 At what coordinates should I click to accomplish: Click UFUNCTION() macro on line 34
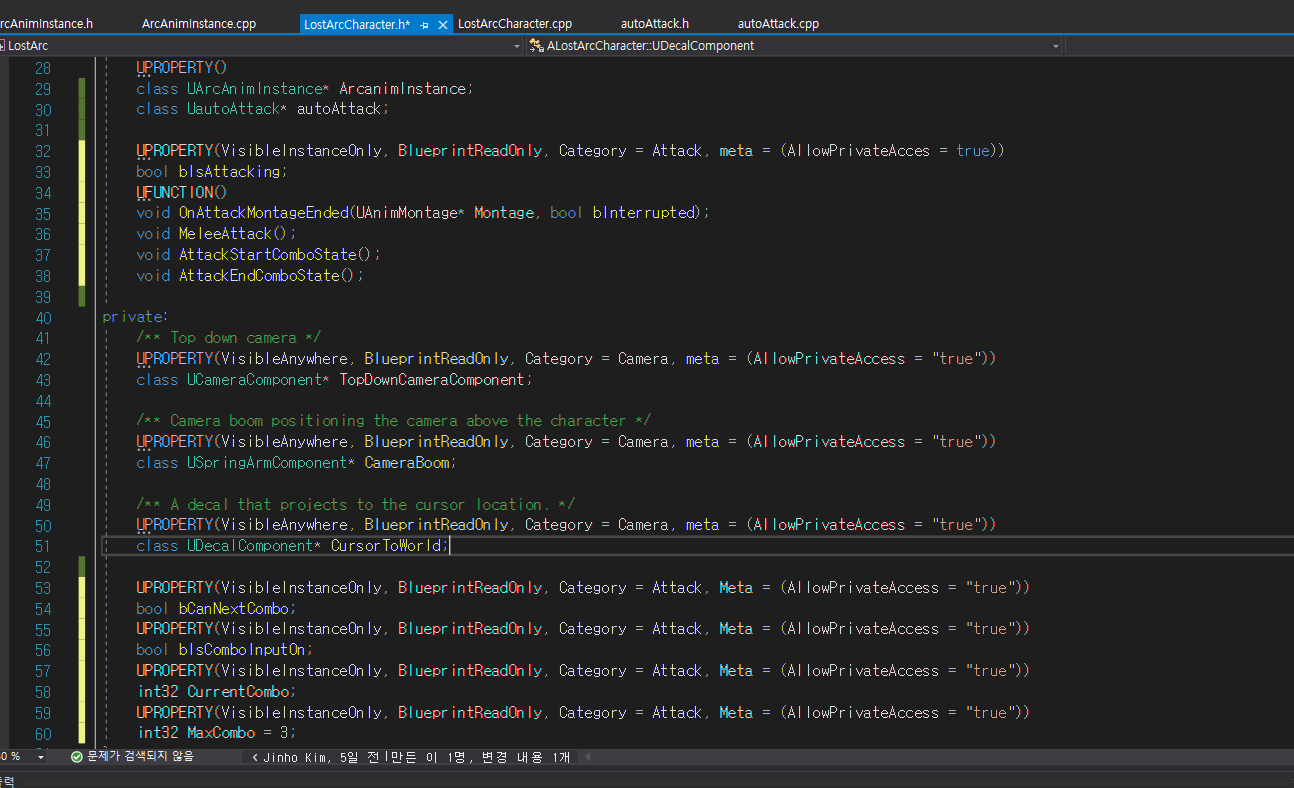pos(182,192)
